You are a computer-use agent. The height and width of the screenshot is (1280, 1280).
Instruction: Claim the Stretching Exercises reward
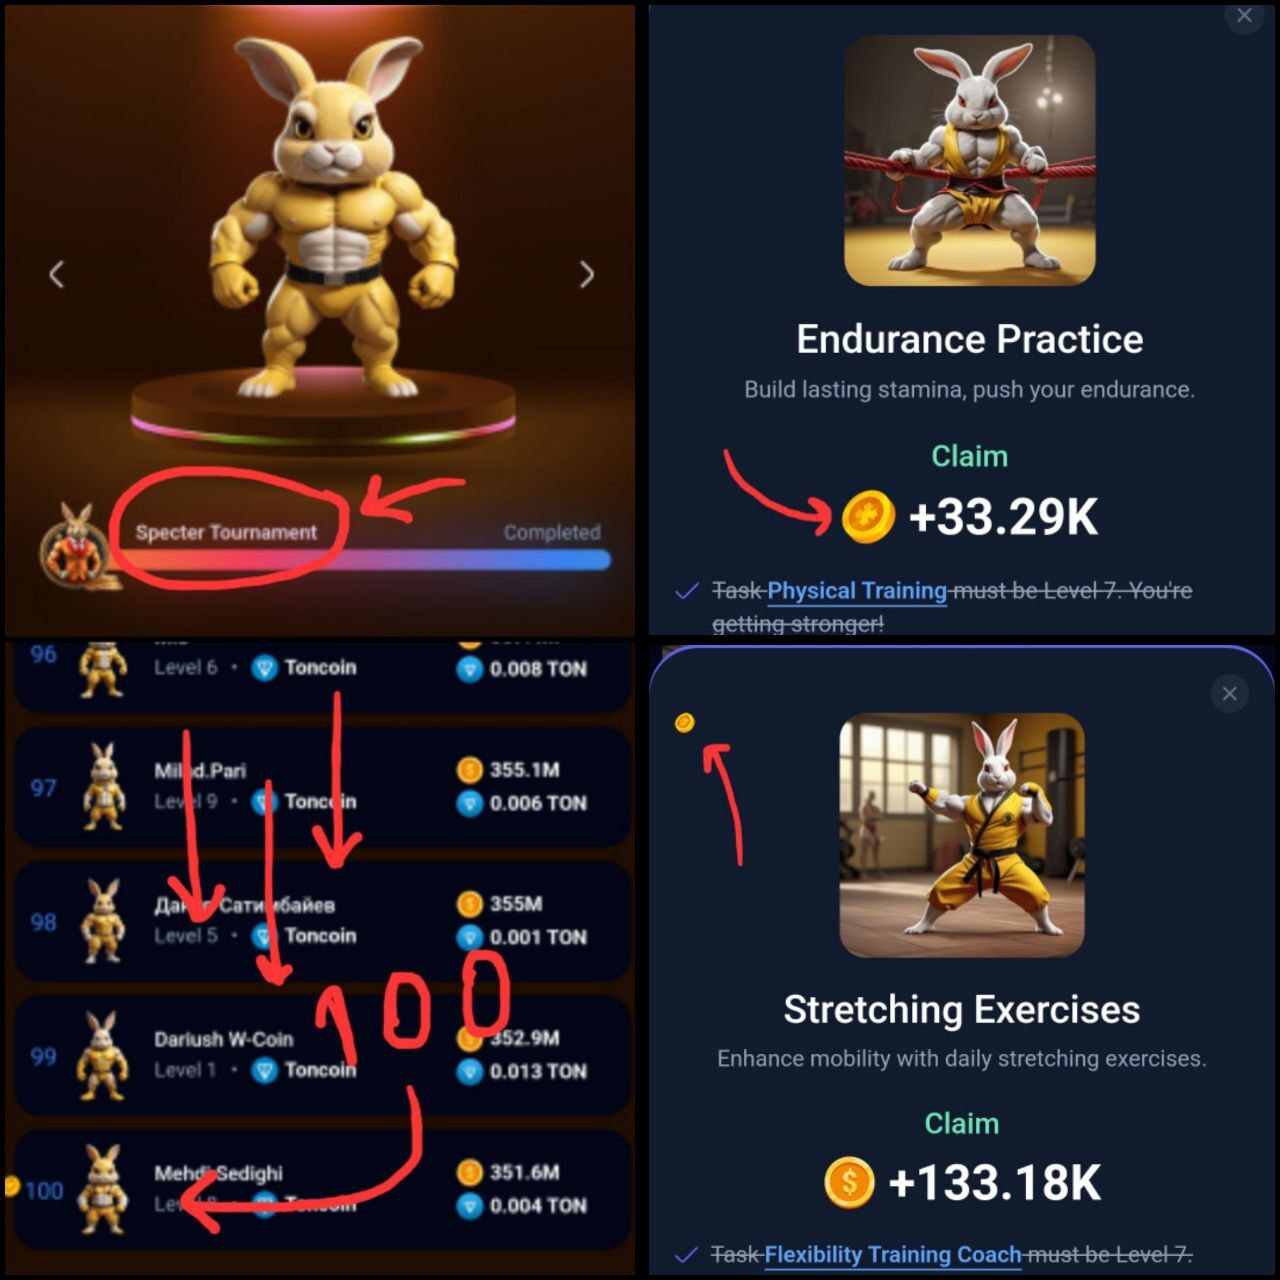click(x=961, y=1123)
